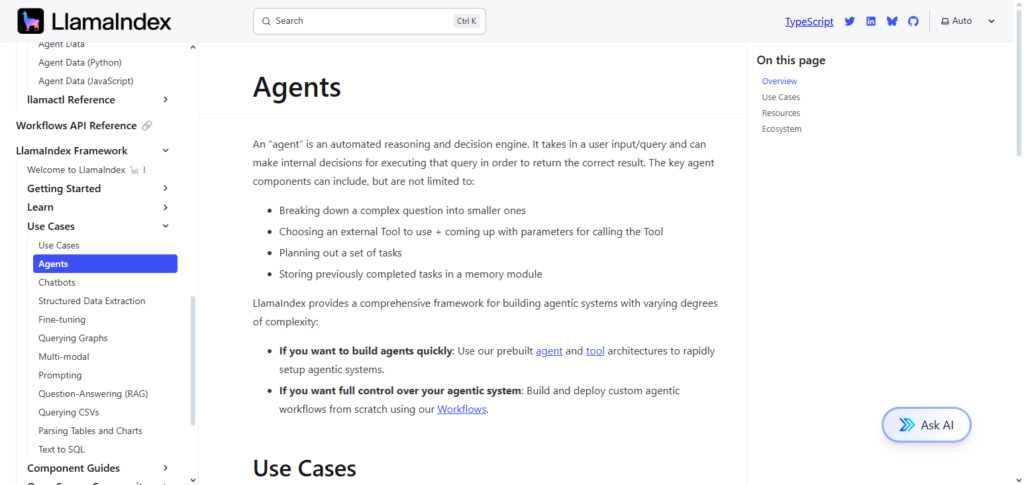Expand the Component Guides section
This screenshot has height=485, width=1024.
165,468
